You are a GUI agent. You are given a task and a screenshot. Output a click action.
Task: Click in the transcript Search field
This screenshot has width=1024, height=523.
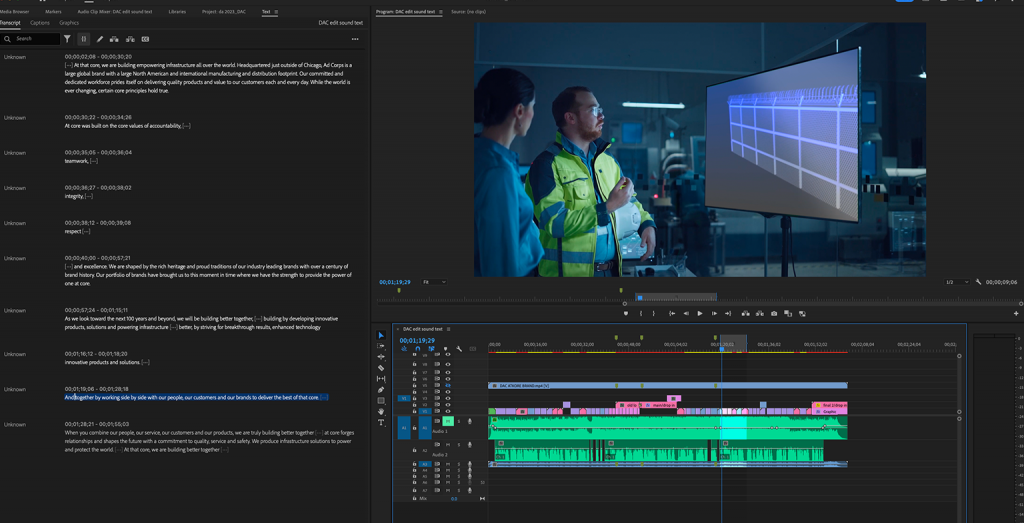pos(35,39)
